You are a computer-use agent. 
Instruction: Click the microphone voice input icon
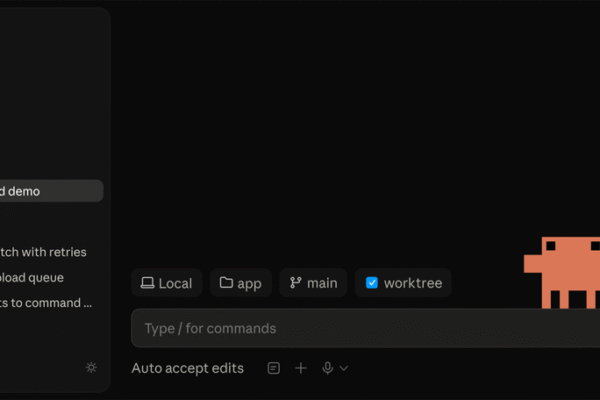point(328,368)
